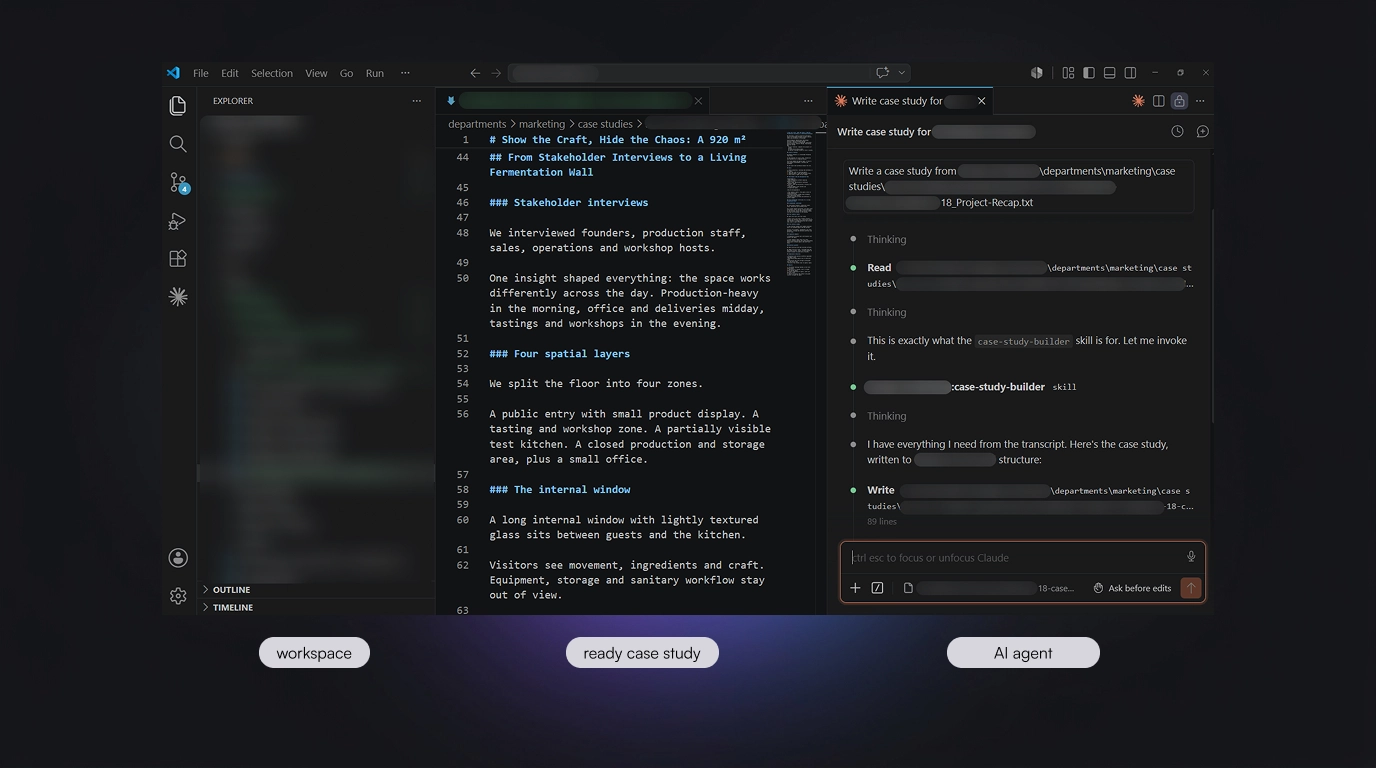This screenshot has width=1376, height=768.
Task: Open more actions in Claude editor group
Action: 1200,101
